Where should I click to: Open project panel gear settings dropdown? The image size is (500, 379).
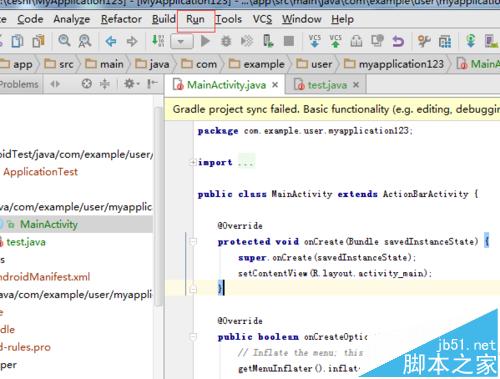pyautogui.click(x=131, y=84)
